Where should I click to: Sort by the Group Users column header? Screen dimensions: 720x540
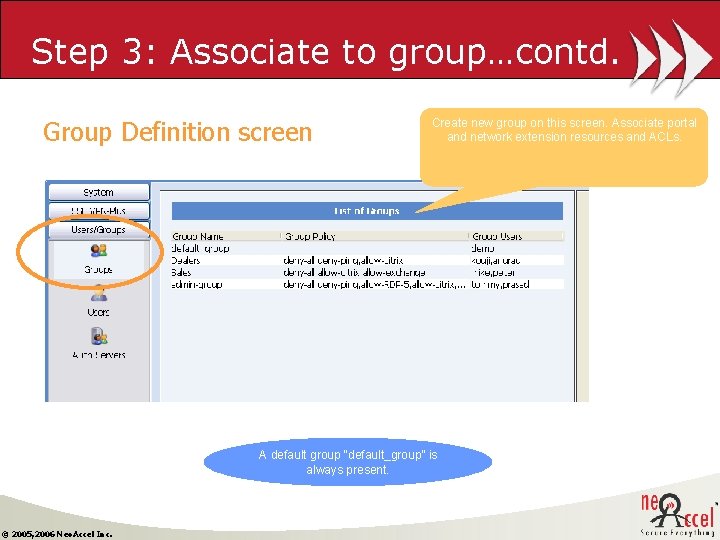[x=517, y=236]
